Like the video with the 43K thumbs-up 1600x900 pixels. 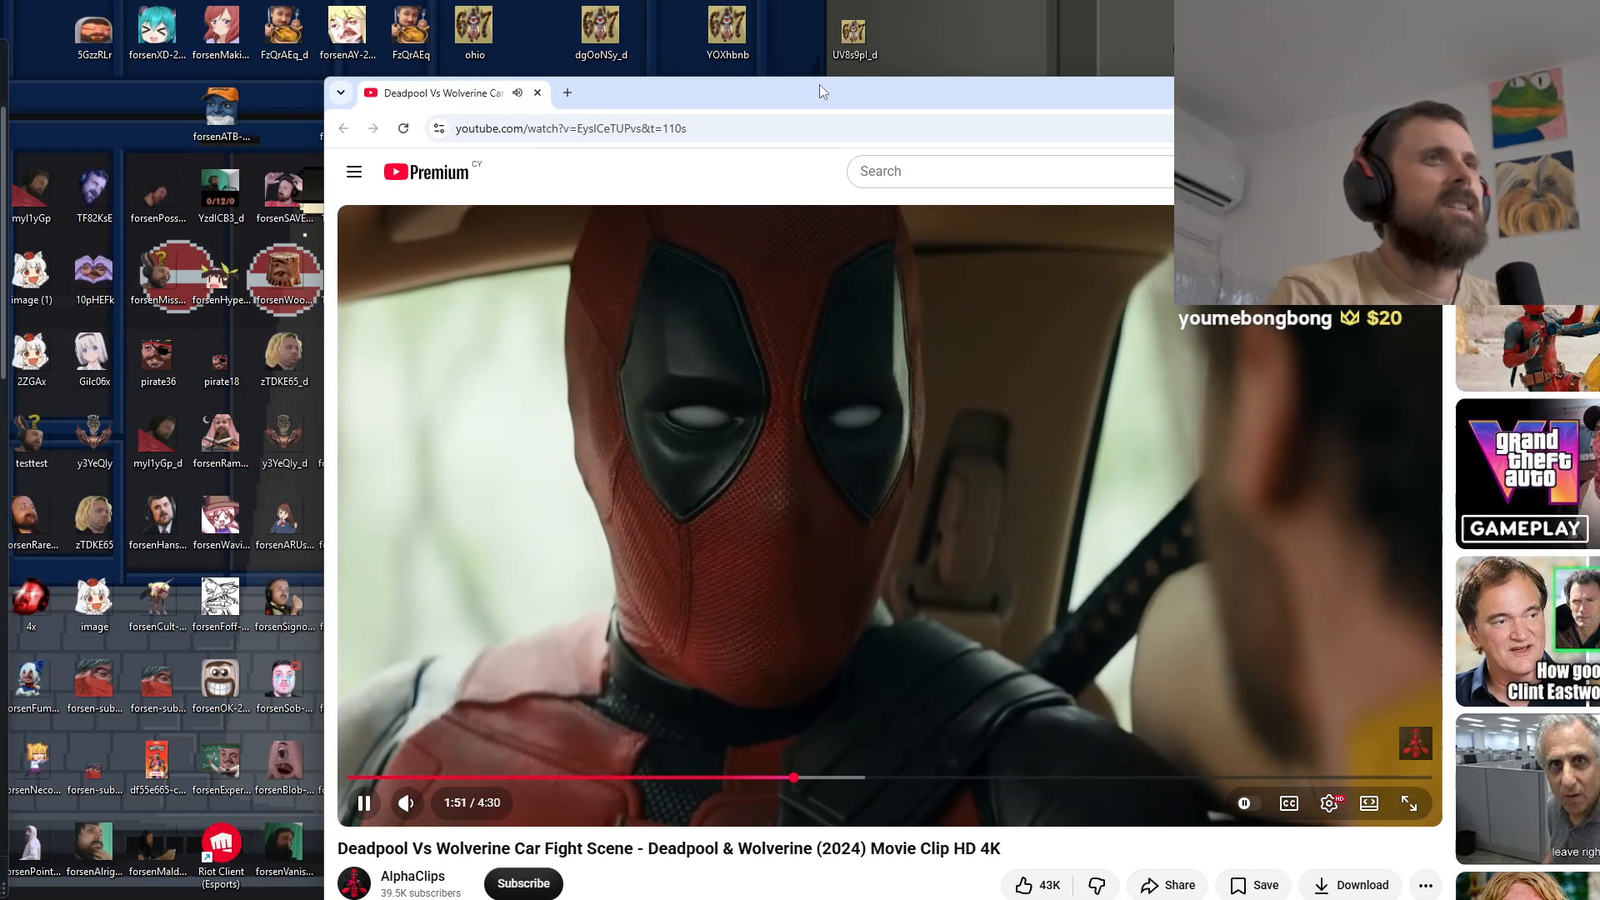(1038, 885)
